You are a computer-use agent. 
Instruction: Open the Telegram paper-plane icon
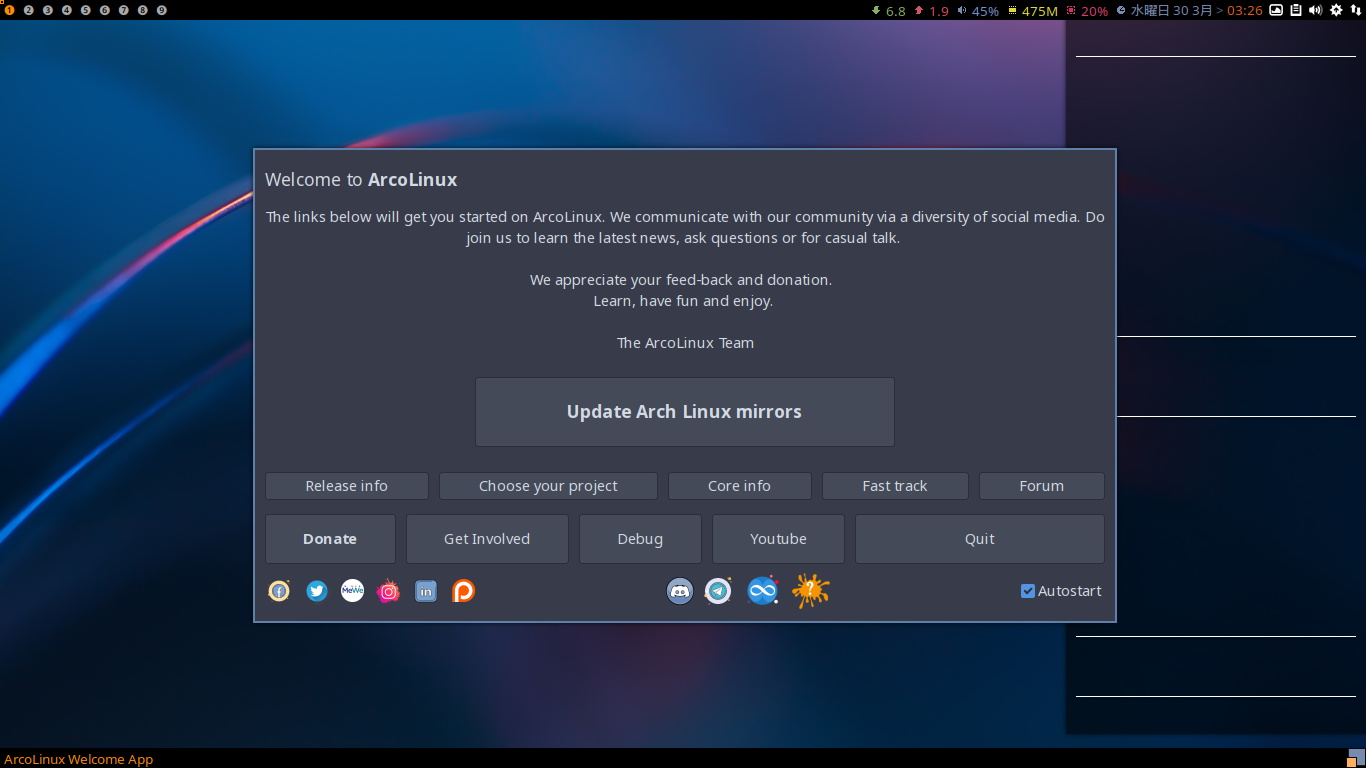pos(718,591)
